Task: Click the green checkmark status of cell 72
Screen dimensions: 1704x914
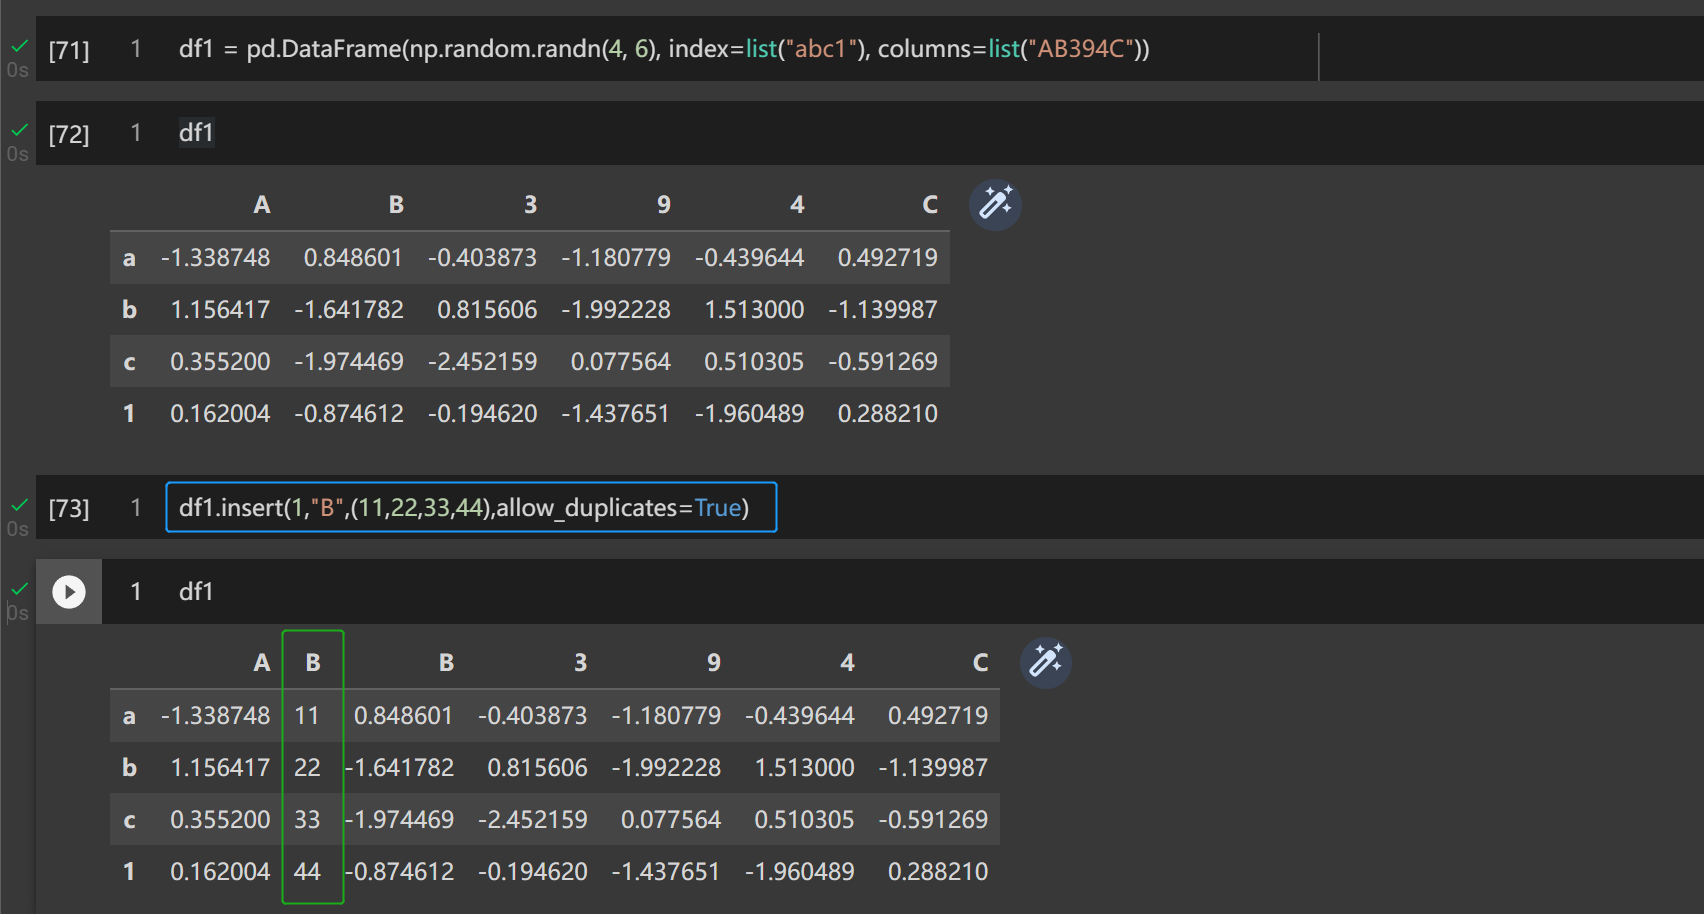Action: [19, 130]
